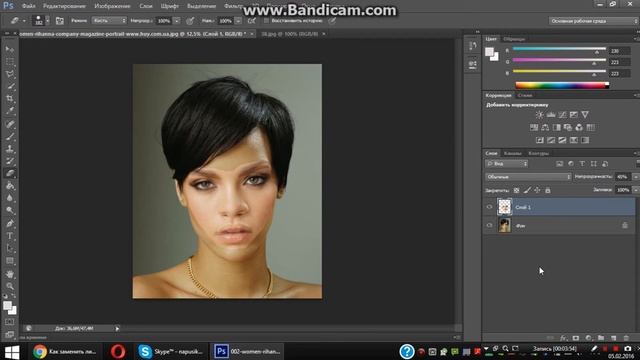Viewport: 640px width, 360px height.
Task: Select the Magic Wand tool
Action: 10,86
